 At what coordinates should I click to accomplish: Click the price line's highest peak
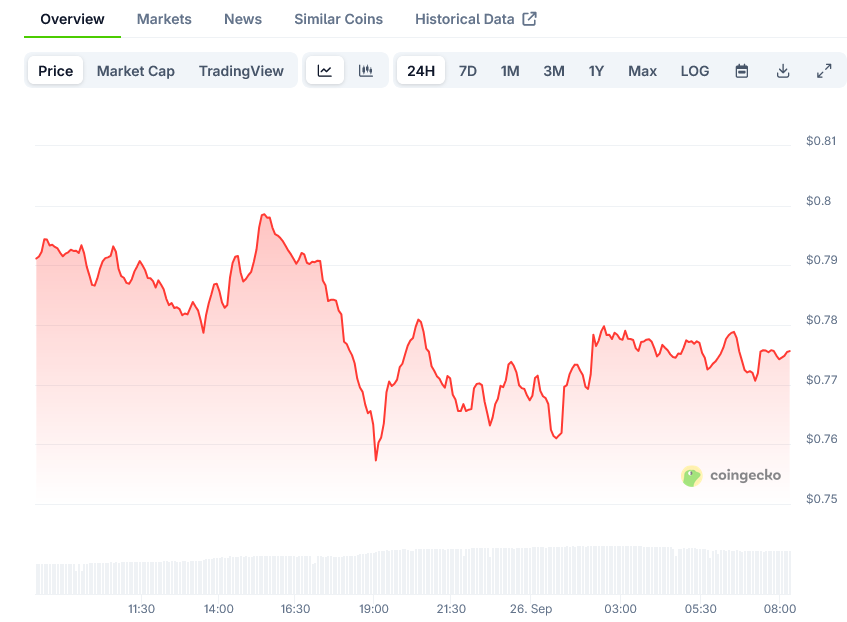[x=264, y=215]
